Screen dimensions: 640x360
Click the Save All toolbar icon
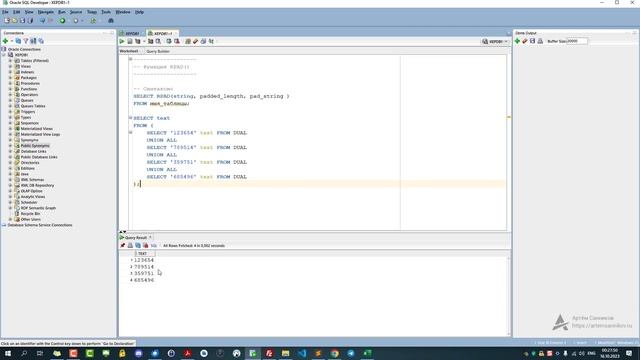[x=30, y=20]
